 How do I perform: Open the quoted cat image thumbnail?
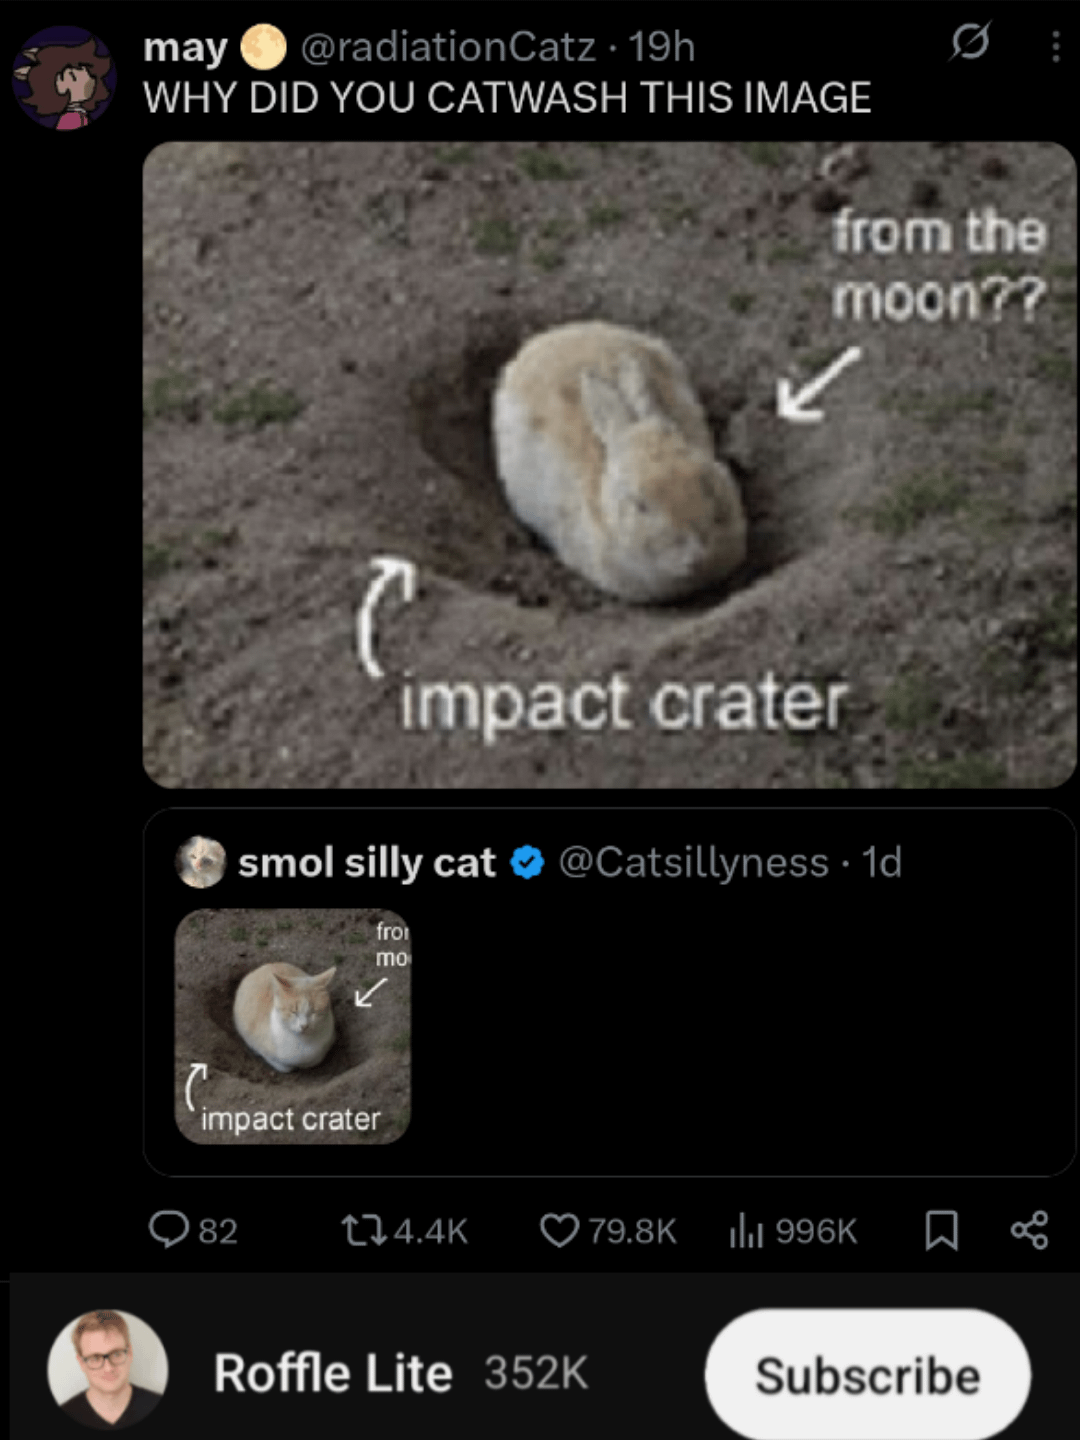click(x=292, y=1026)
